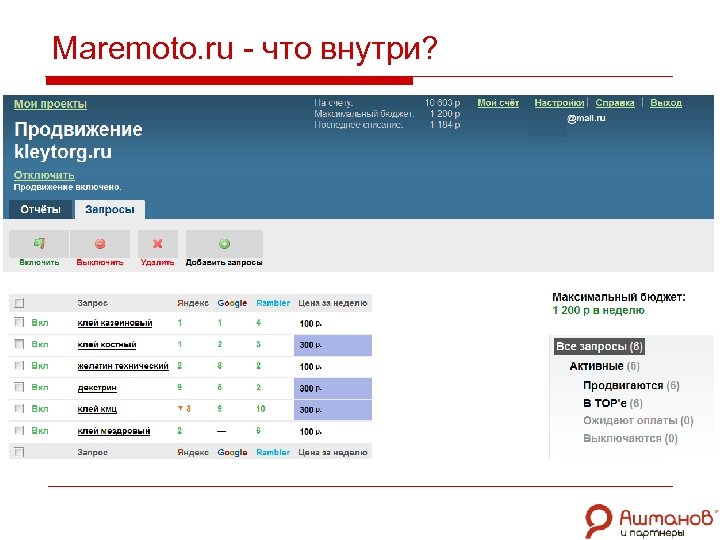
Task: Switch to the Запросы tab
Action: 110,209
